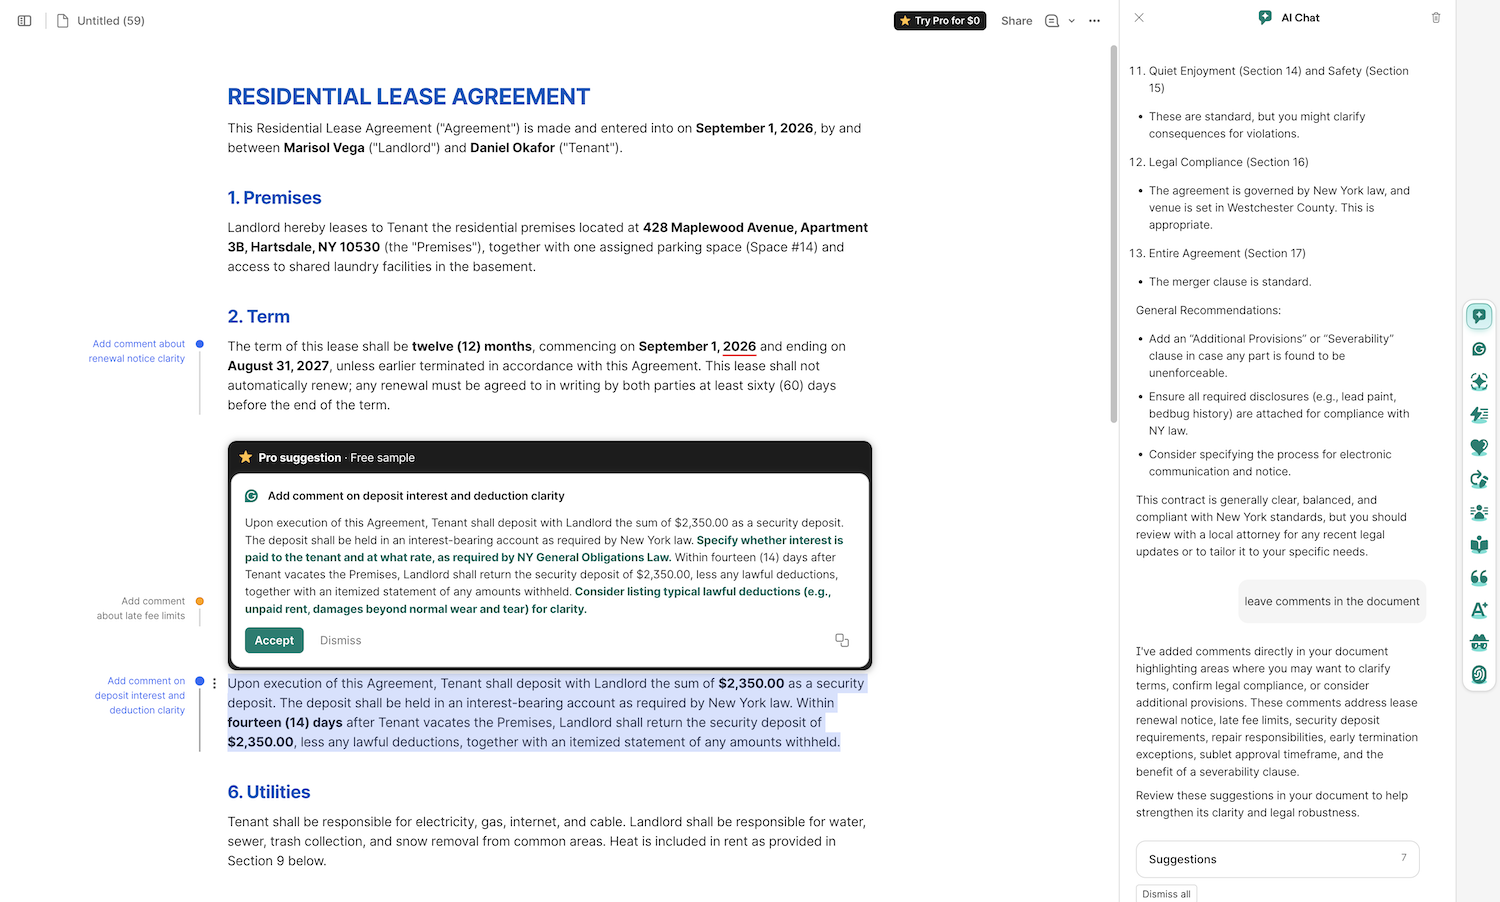
Task: Click the orange dot beside late fee comment
Action: point(200,601)
